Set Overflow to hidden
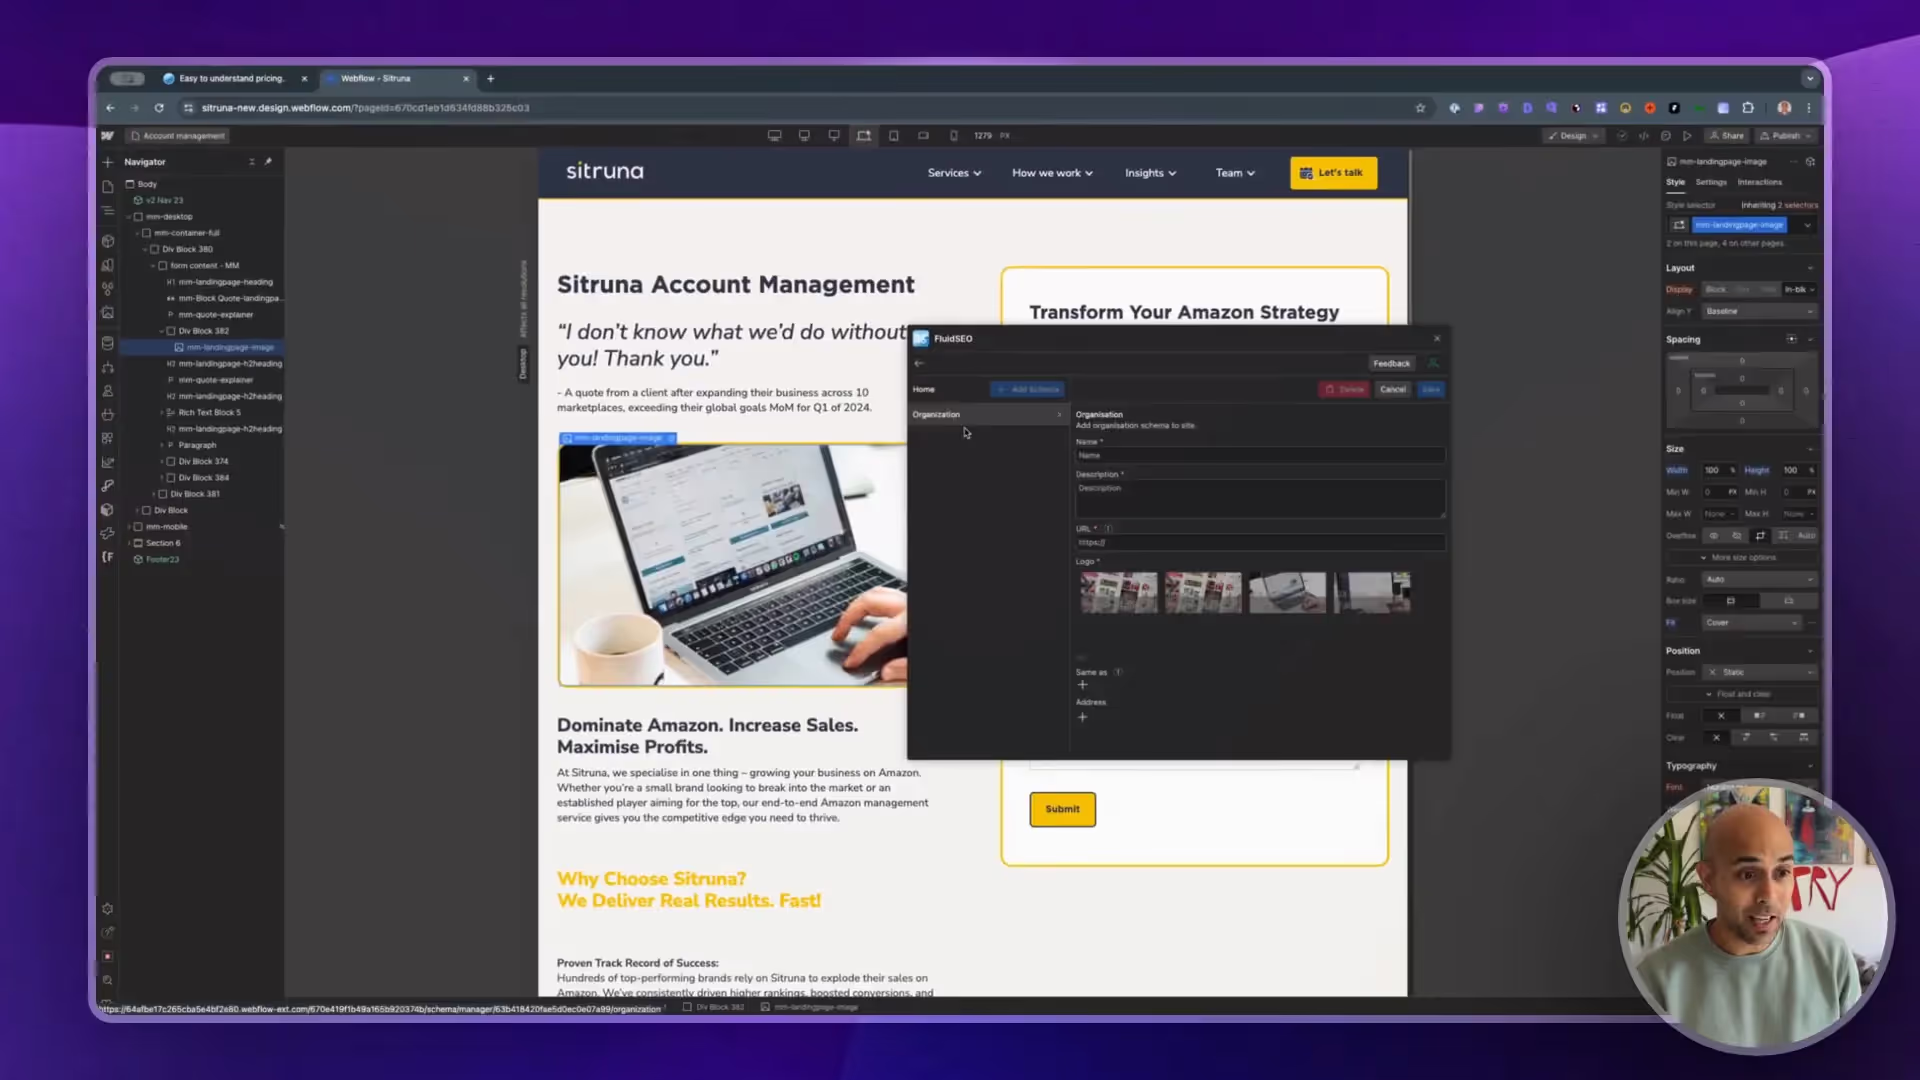 pos(1737,536)
